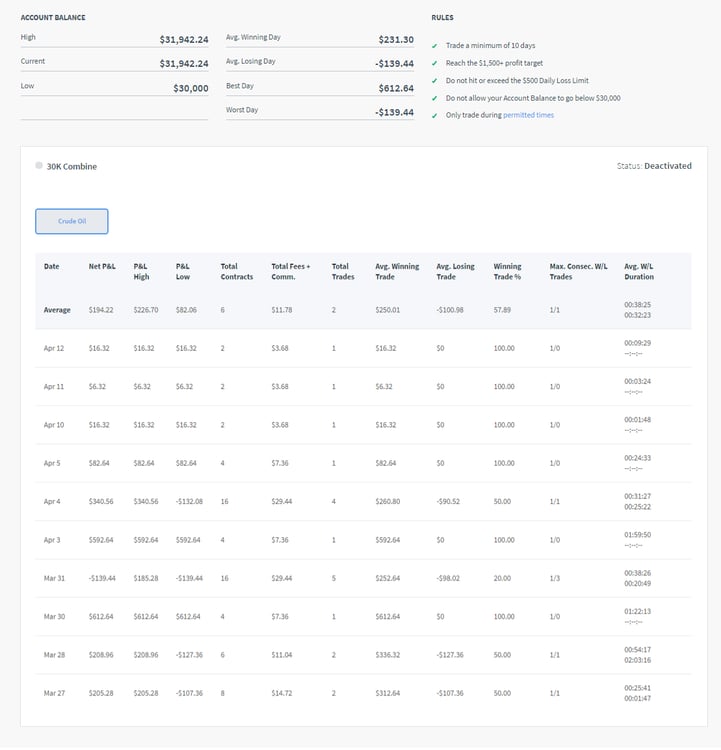The height and width of the screenshot is (750, 721).
Task: Click the Winning Trade % column header
Action: (510, 272)
